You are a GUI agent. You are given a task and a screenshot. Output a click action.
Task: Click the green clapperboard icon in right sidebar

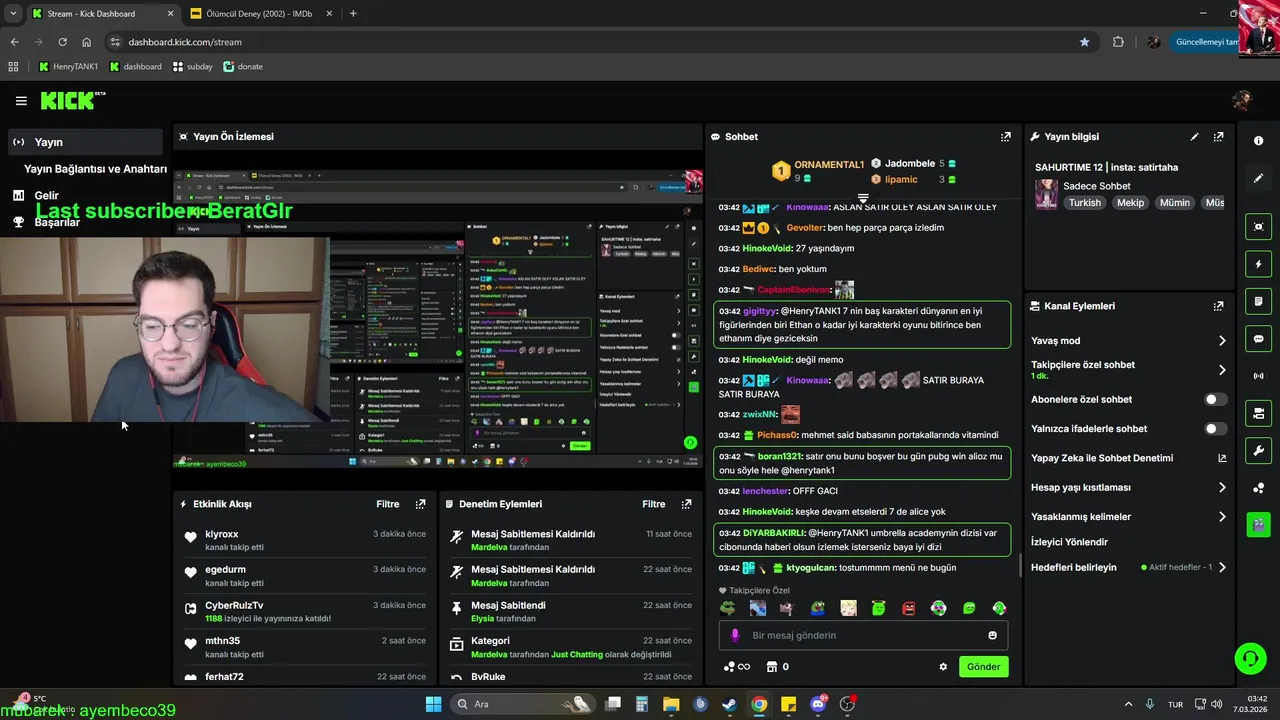pyautogui.click(x=1259, y=524)
